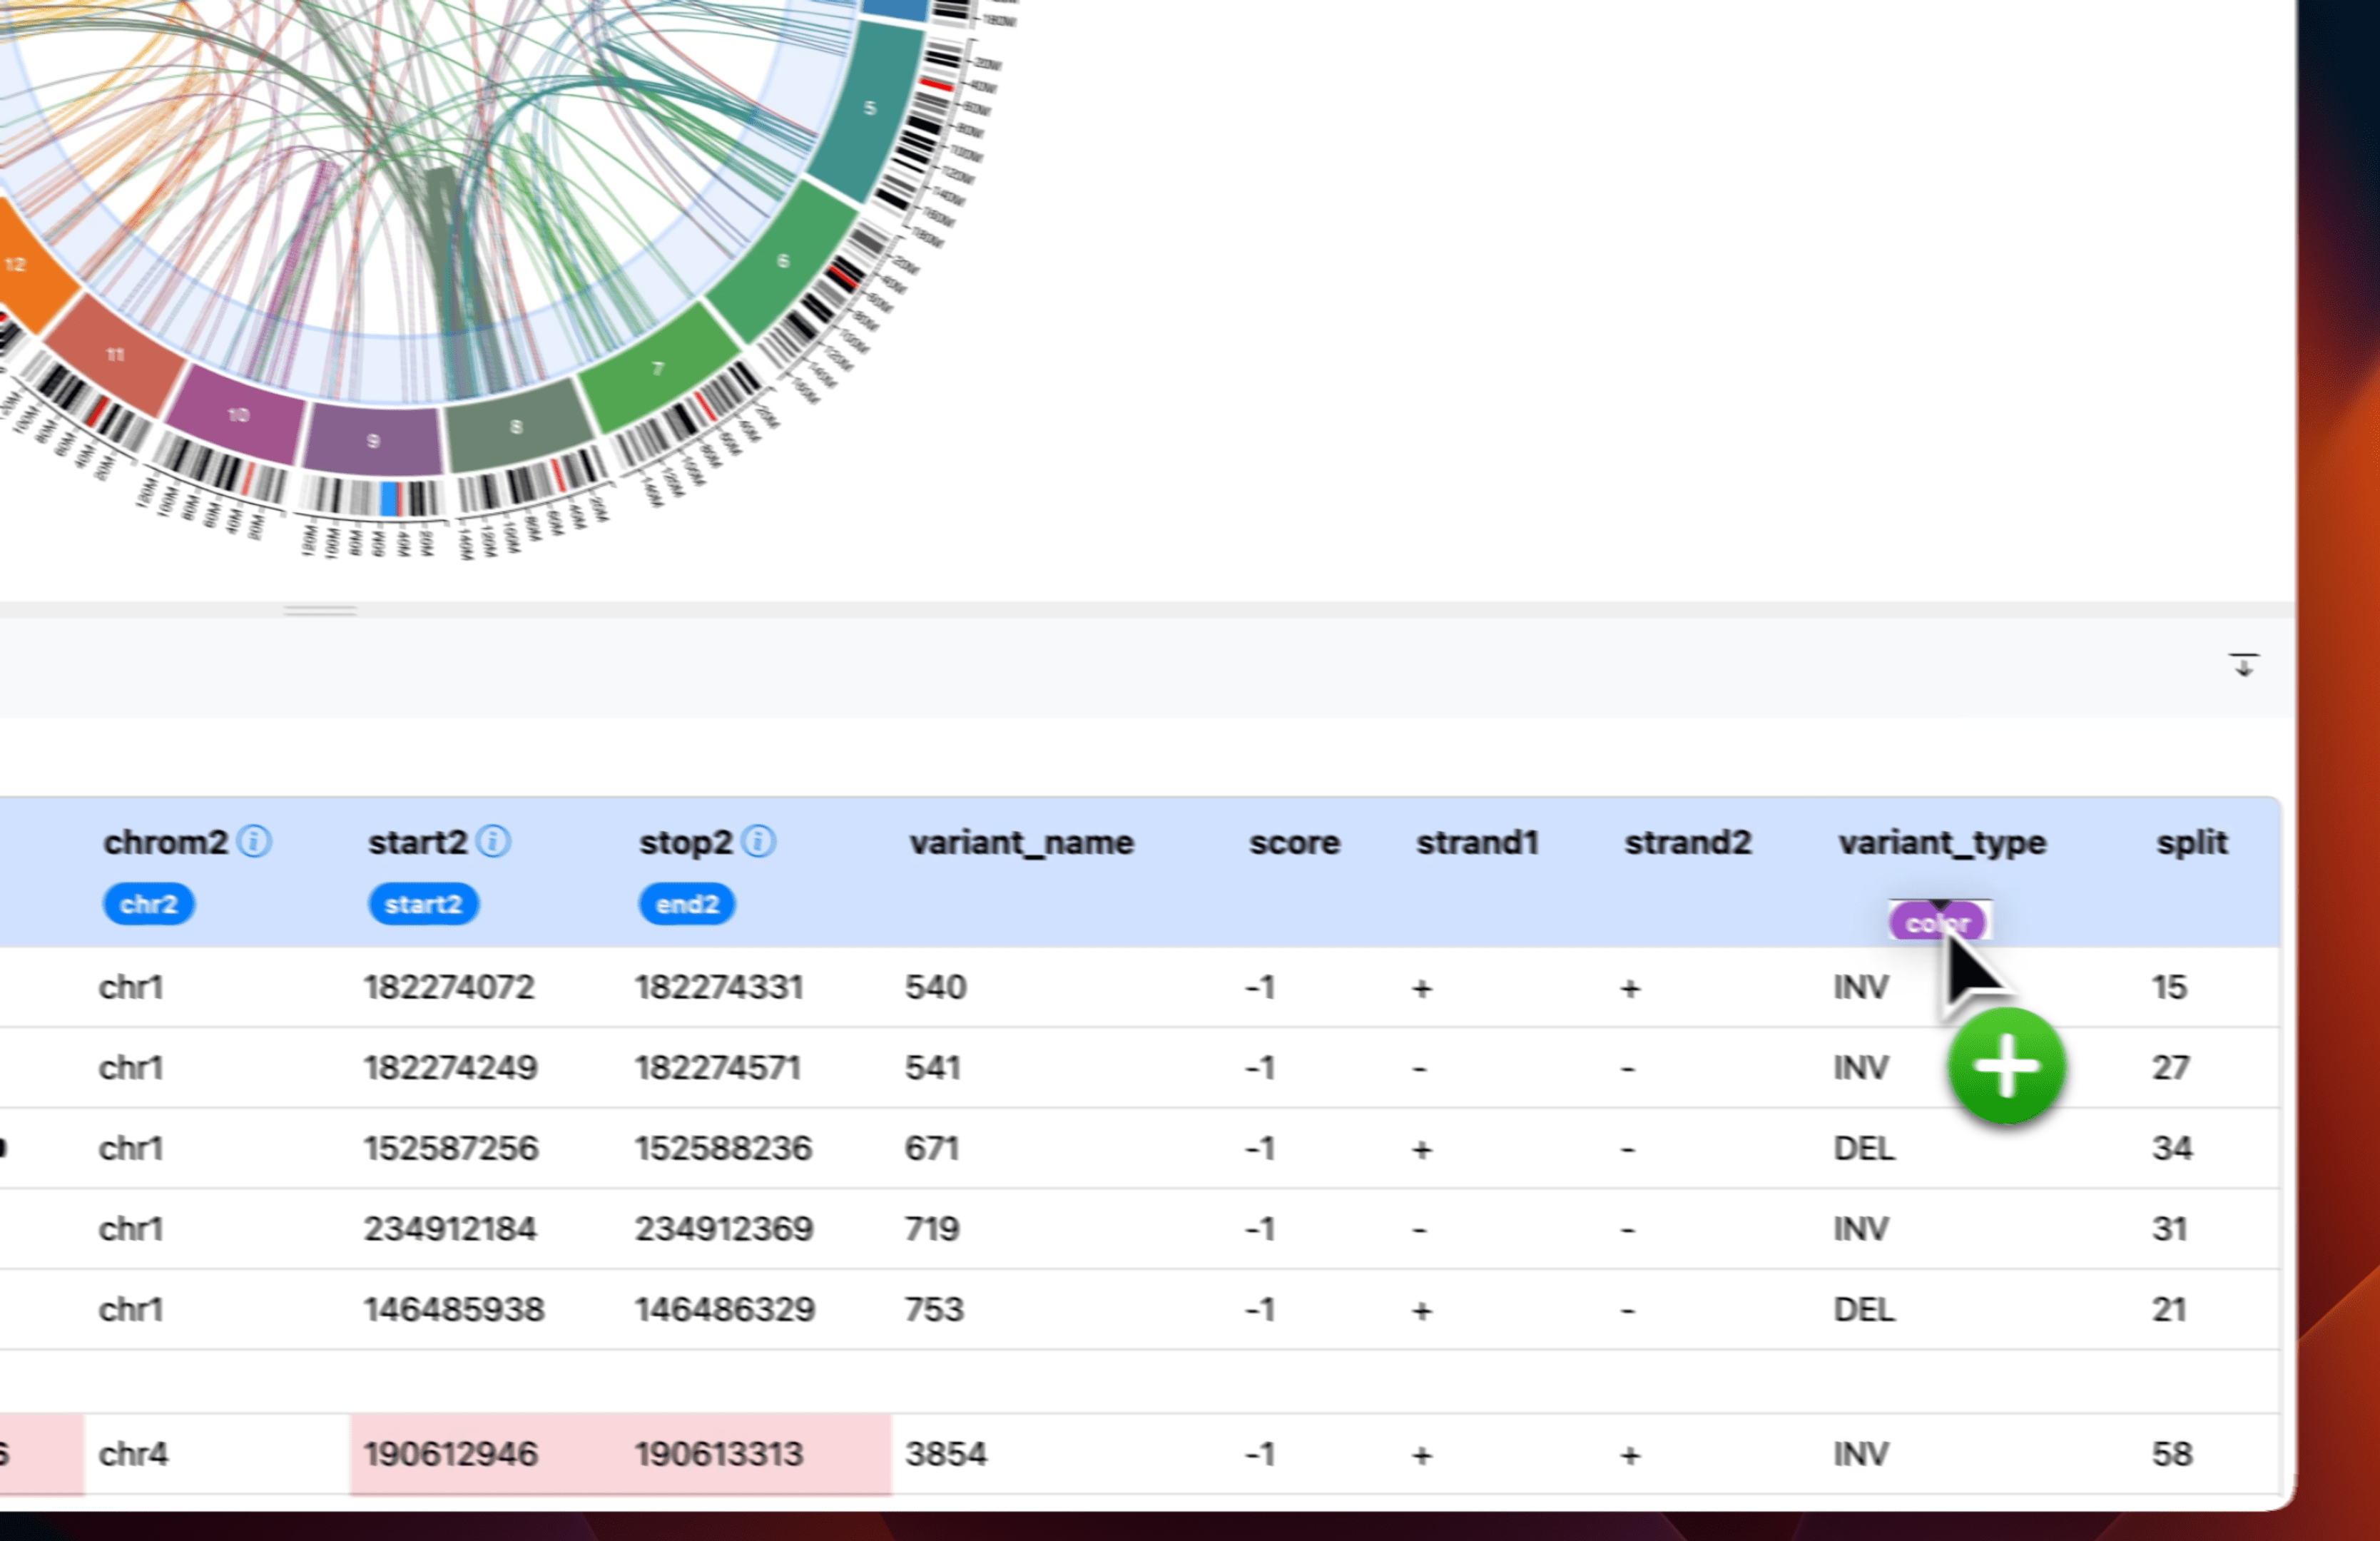The image size is (2380, 1541).
Task: Select chromosome 8 arc in the circos plot
Action: pos(516,427)
